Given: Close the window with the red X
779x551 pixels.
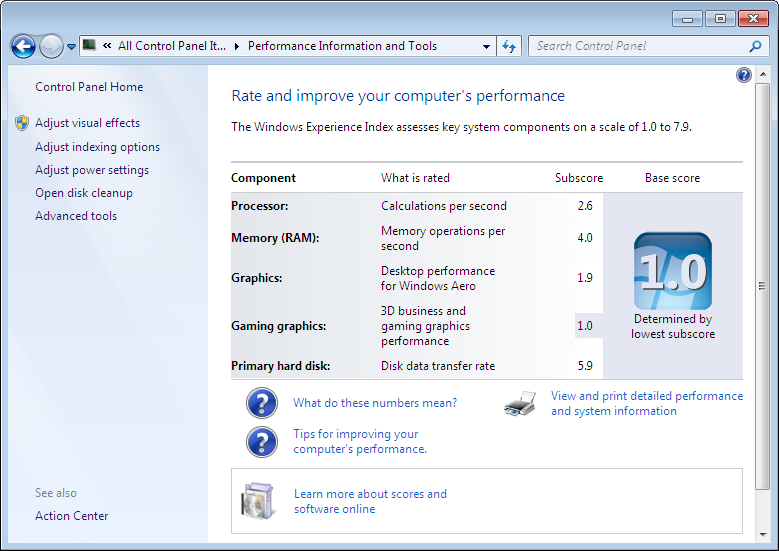Looking at the screenshot, I should click(753, 19).
